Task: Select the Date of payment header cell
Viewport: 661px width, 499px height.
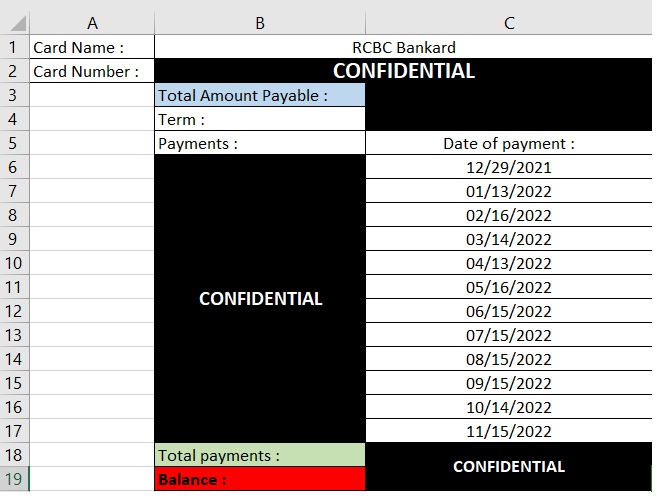Action: click(x=509, y=143)
